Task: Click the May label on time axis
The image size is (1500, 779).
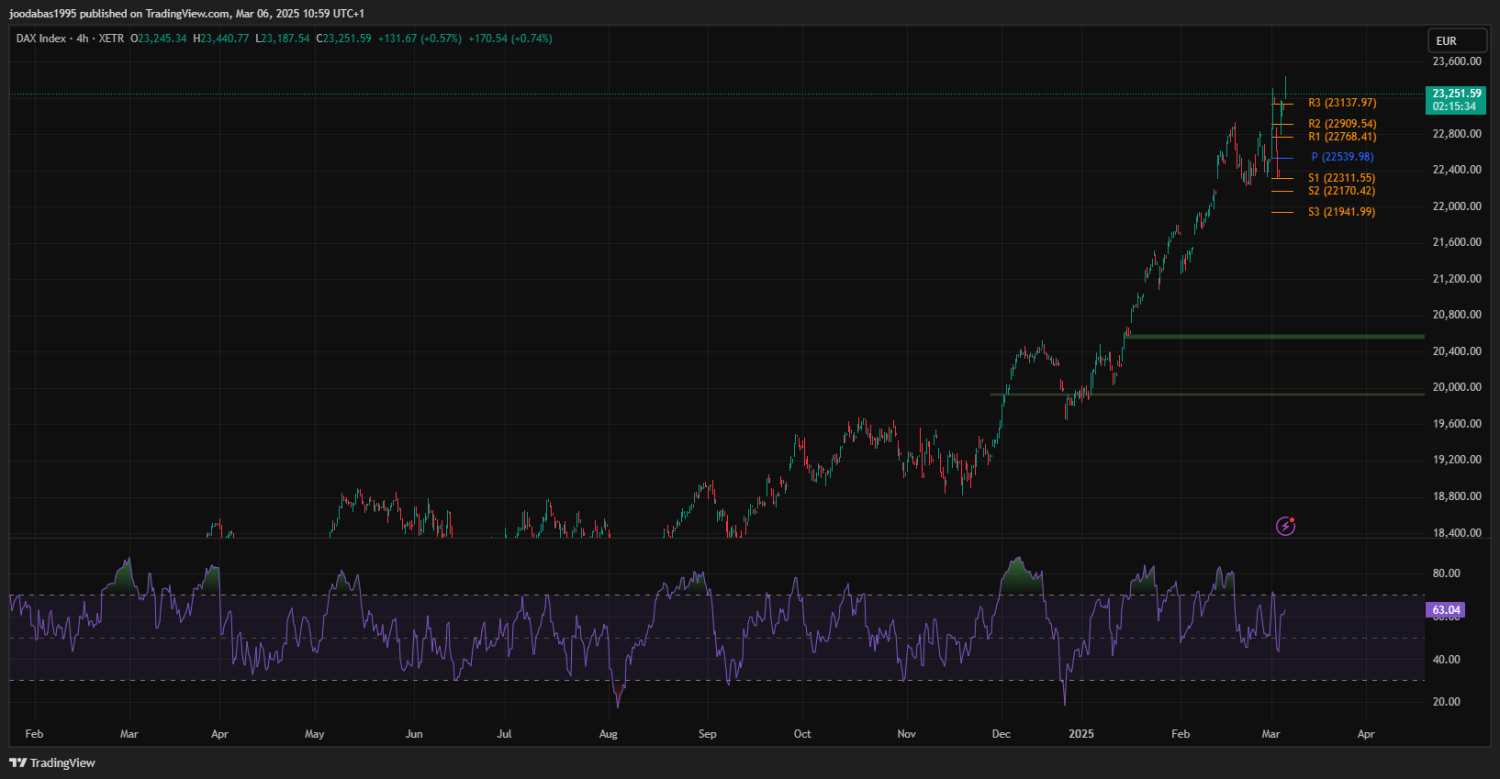Action: [315, 734]
